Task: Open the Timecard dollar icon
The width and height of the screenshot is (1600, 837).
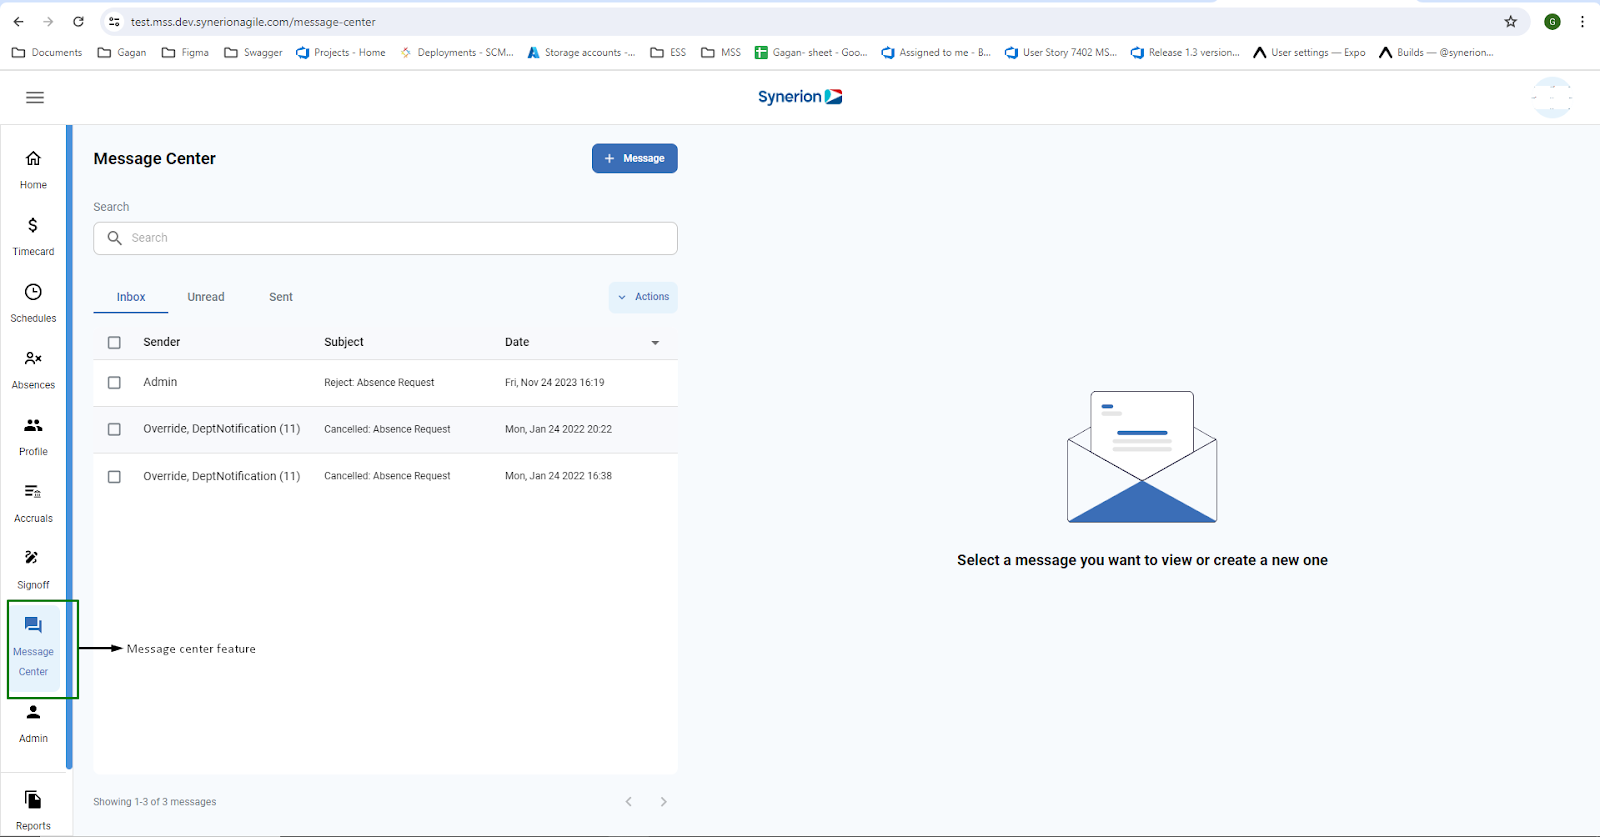Action: (x=33, y=226)
